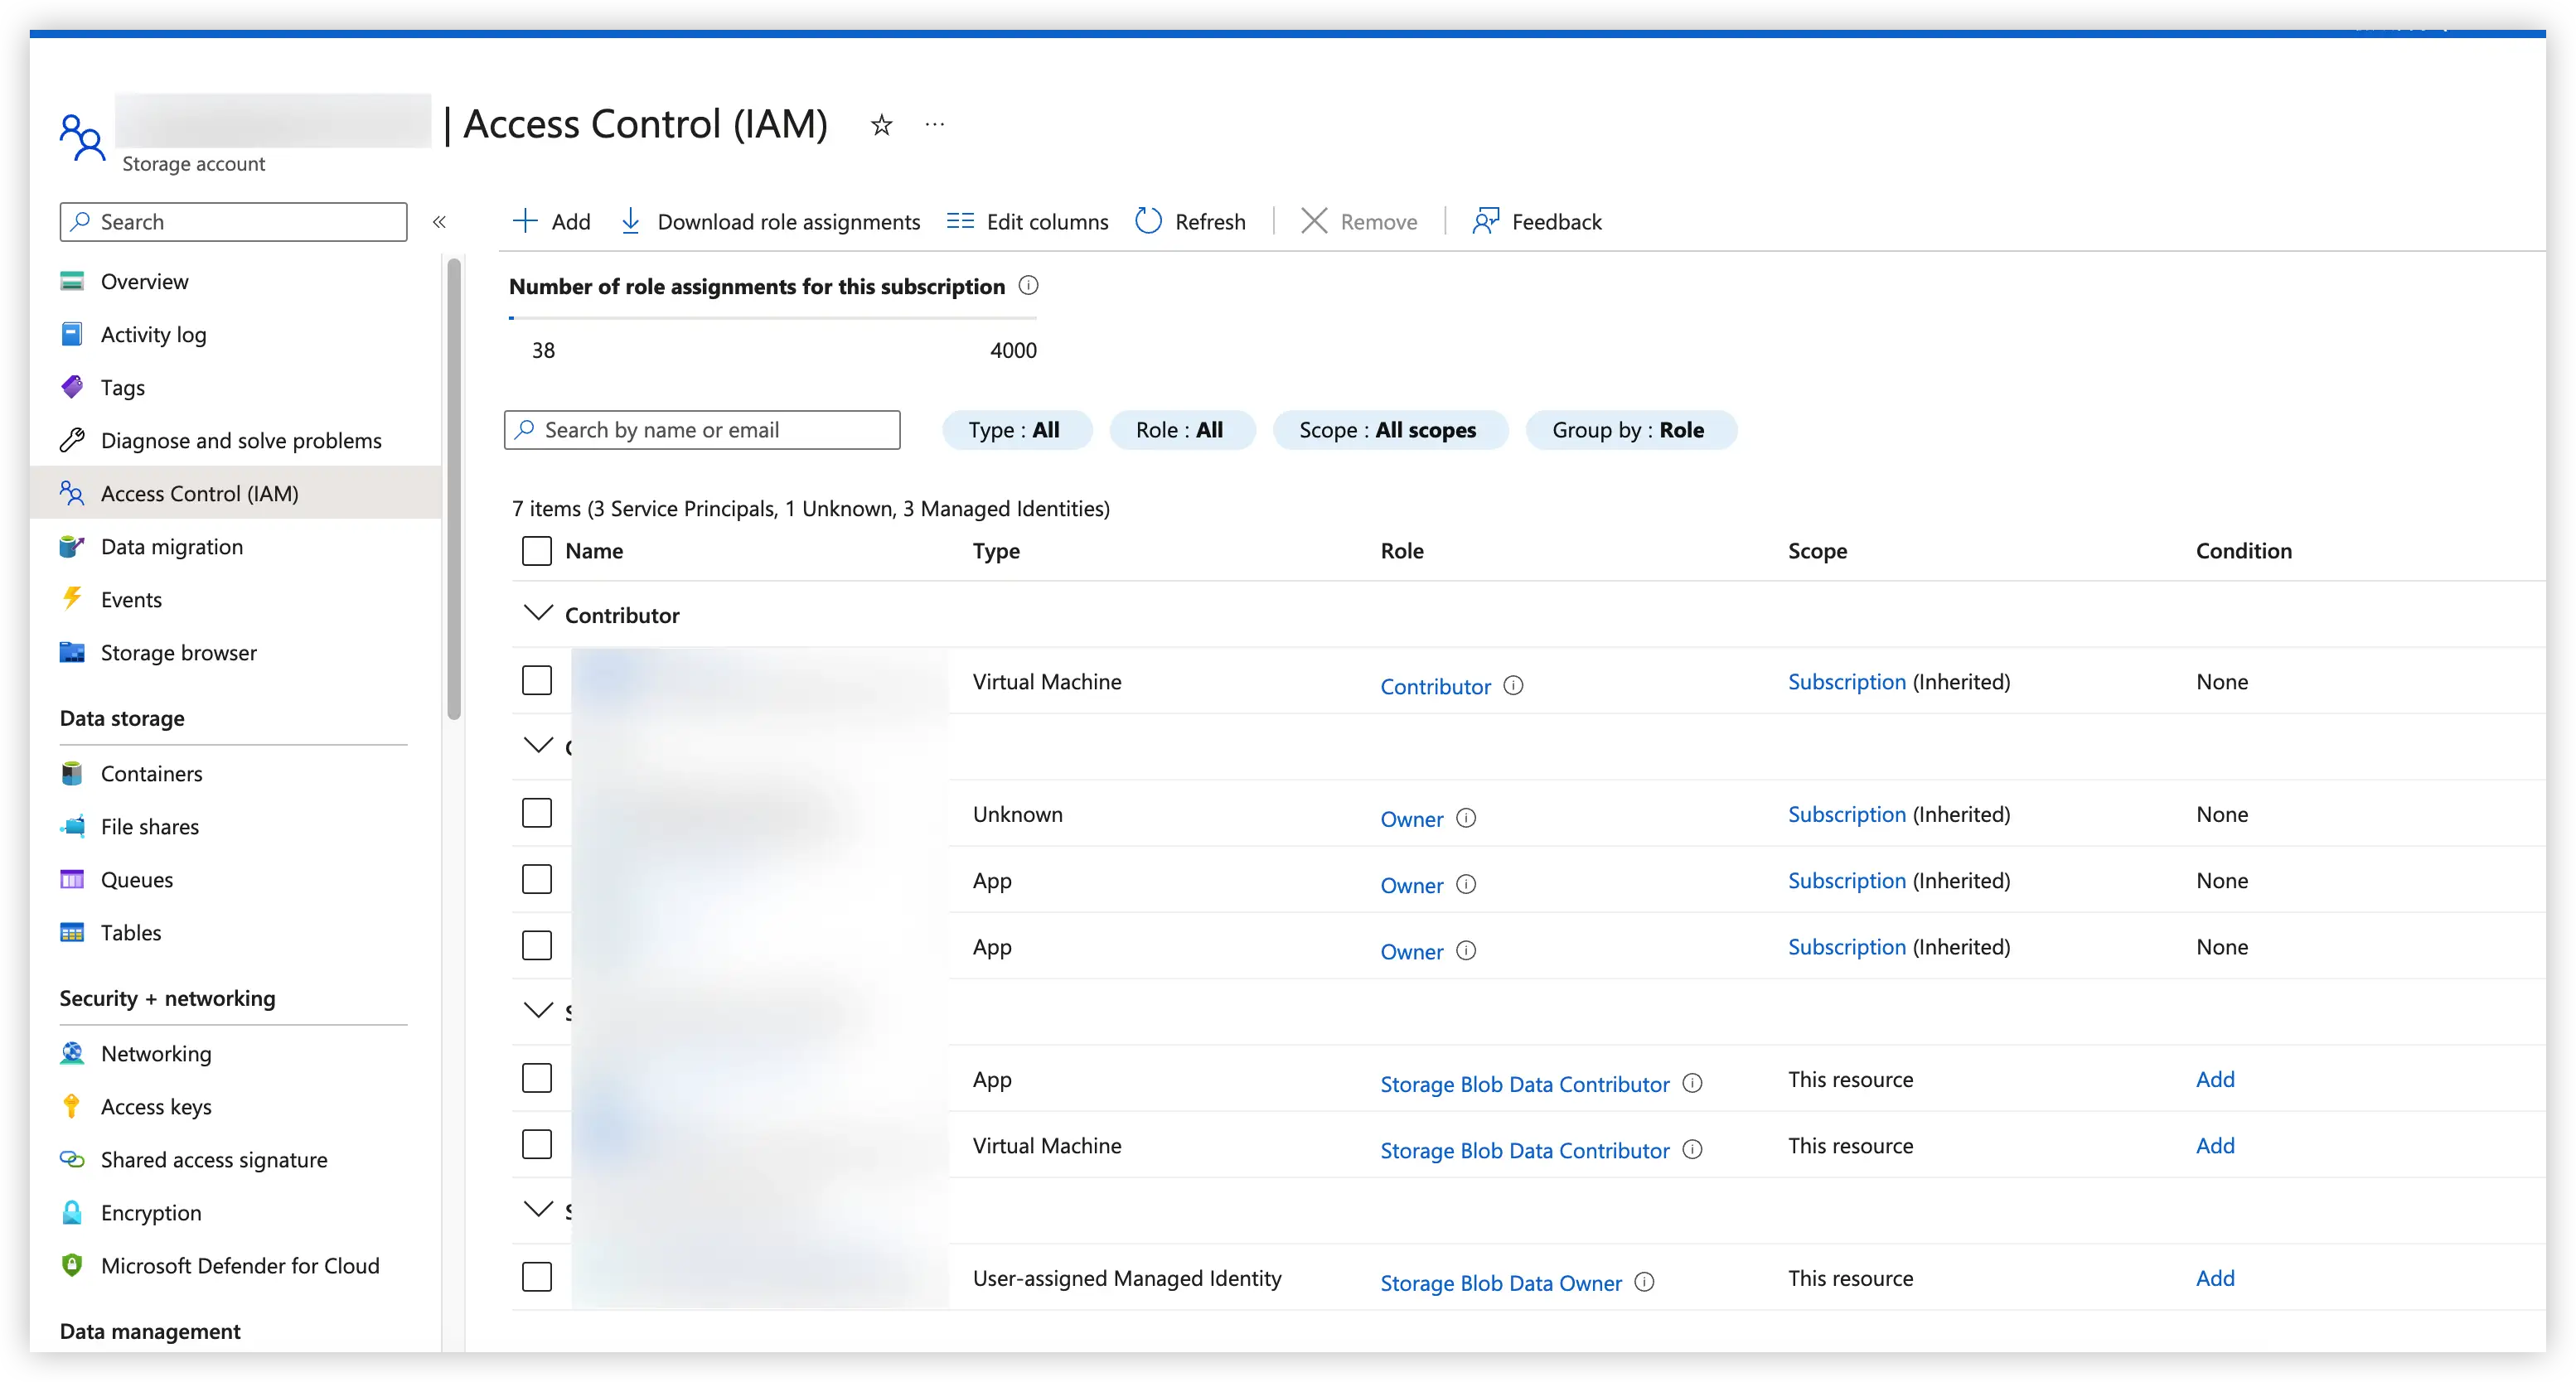Check the Virtual Machine Storage Blob Data Contributor checkbox

pos(537,1145)
